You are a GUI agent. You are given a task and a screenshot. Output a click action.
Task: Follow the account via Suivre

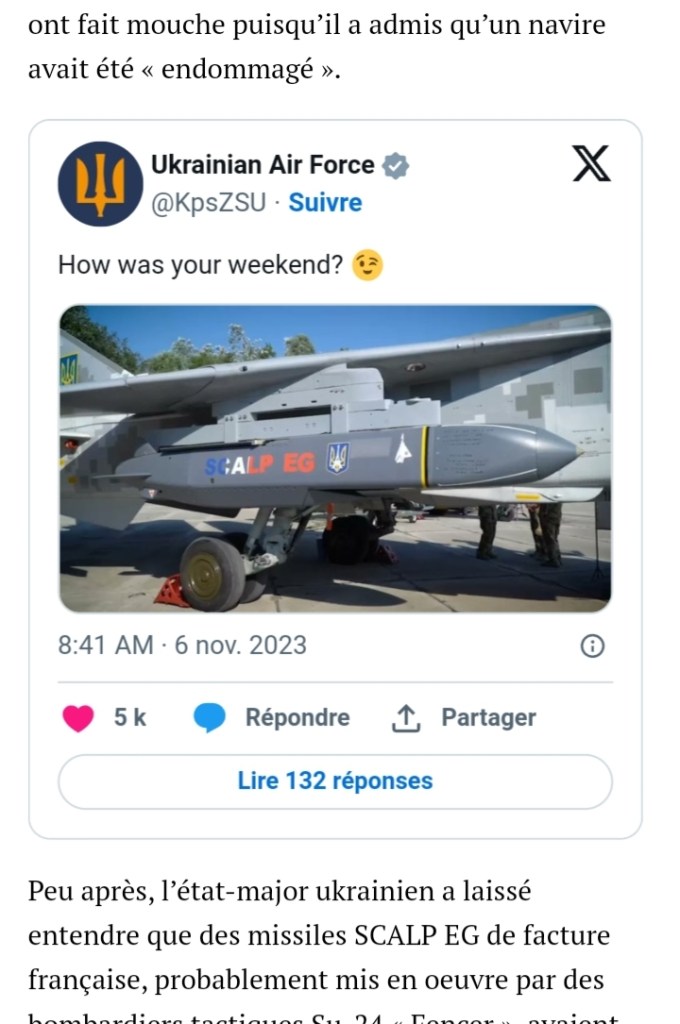pyautogui.click(x=325, y=203)
